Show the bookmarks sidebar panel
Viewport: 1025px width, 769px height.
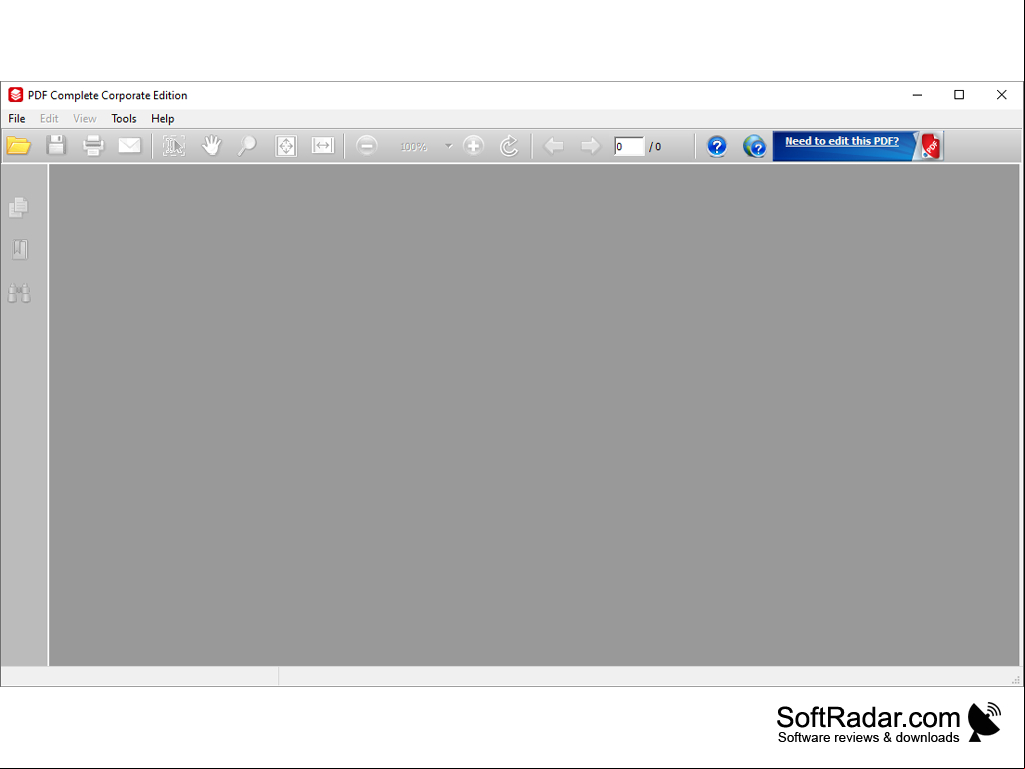point(20,249)
